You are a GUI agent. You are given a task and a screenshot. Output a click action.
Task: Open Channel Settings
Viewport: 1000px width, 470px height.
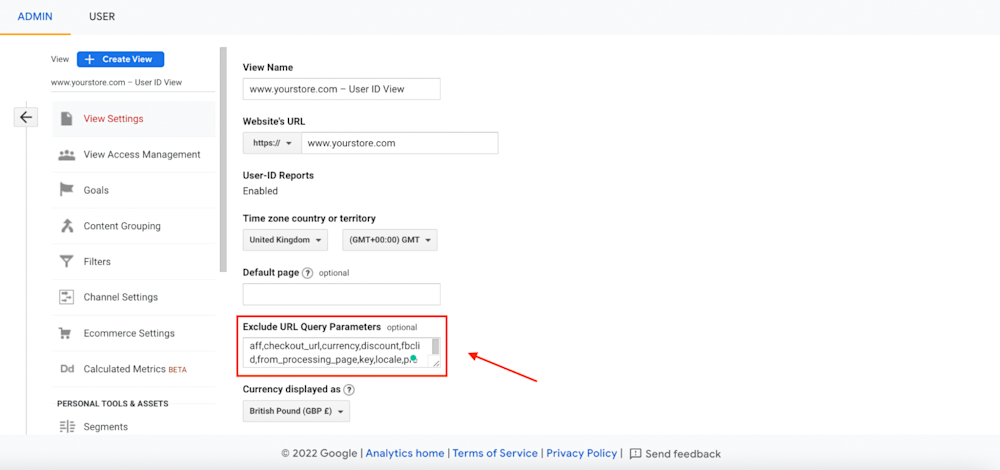[x=133, y=297]
